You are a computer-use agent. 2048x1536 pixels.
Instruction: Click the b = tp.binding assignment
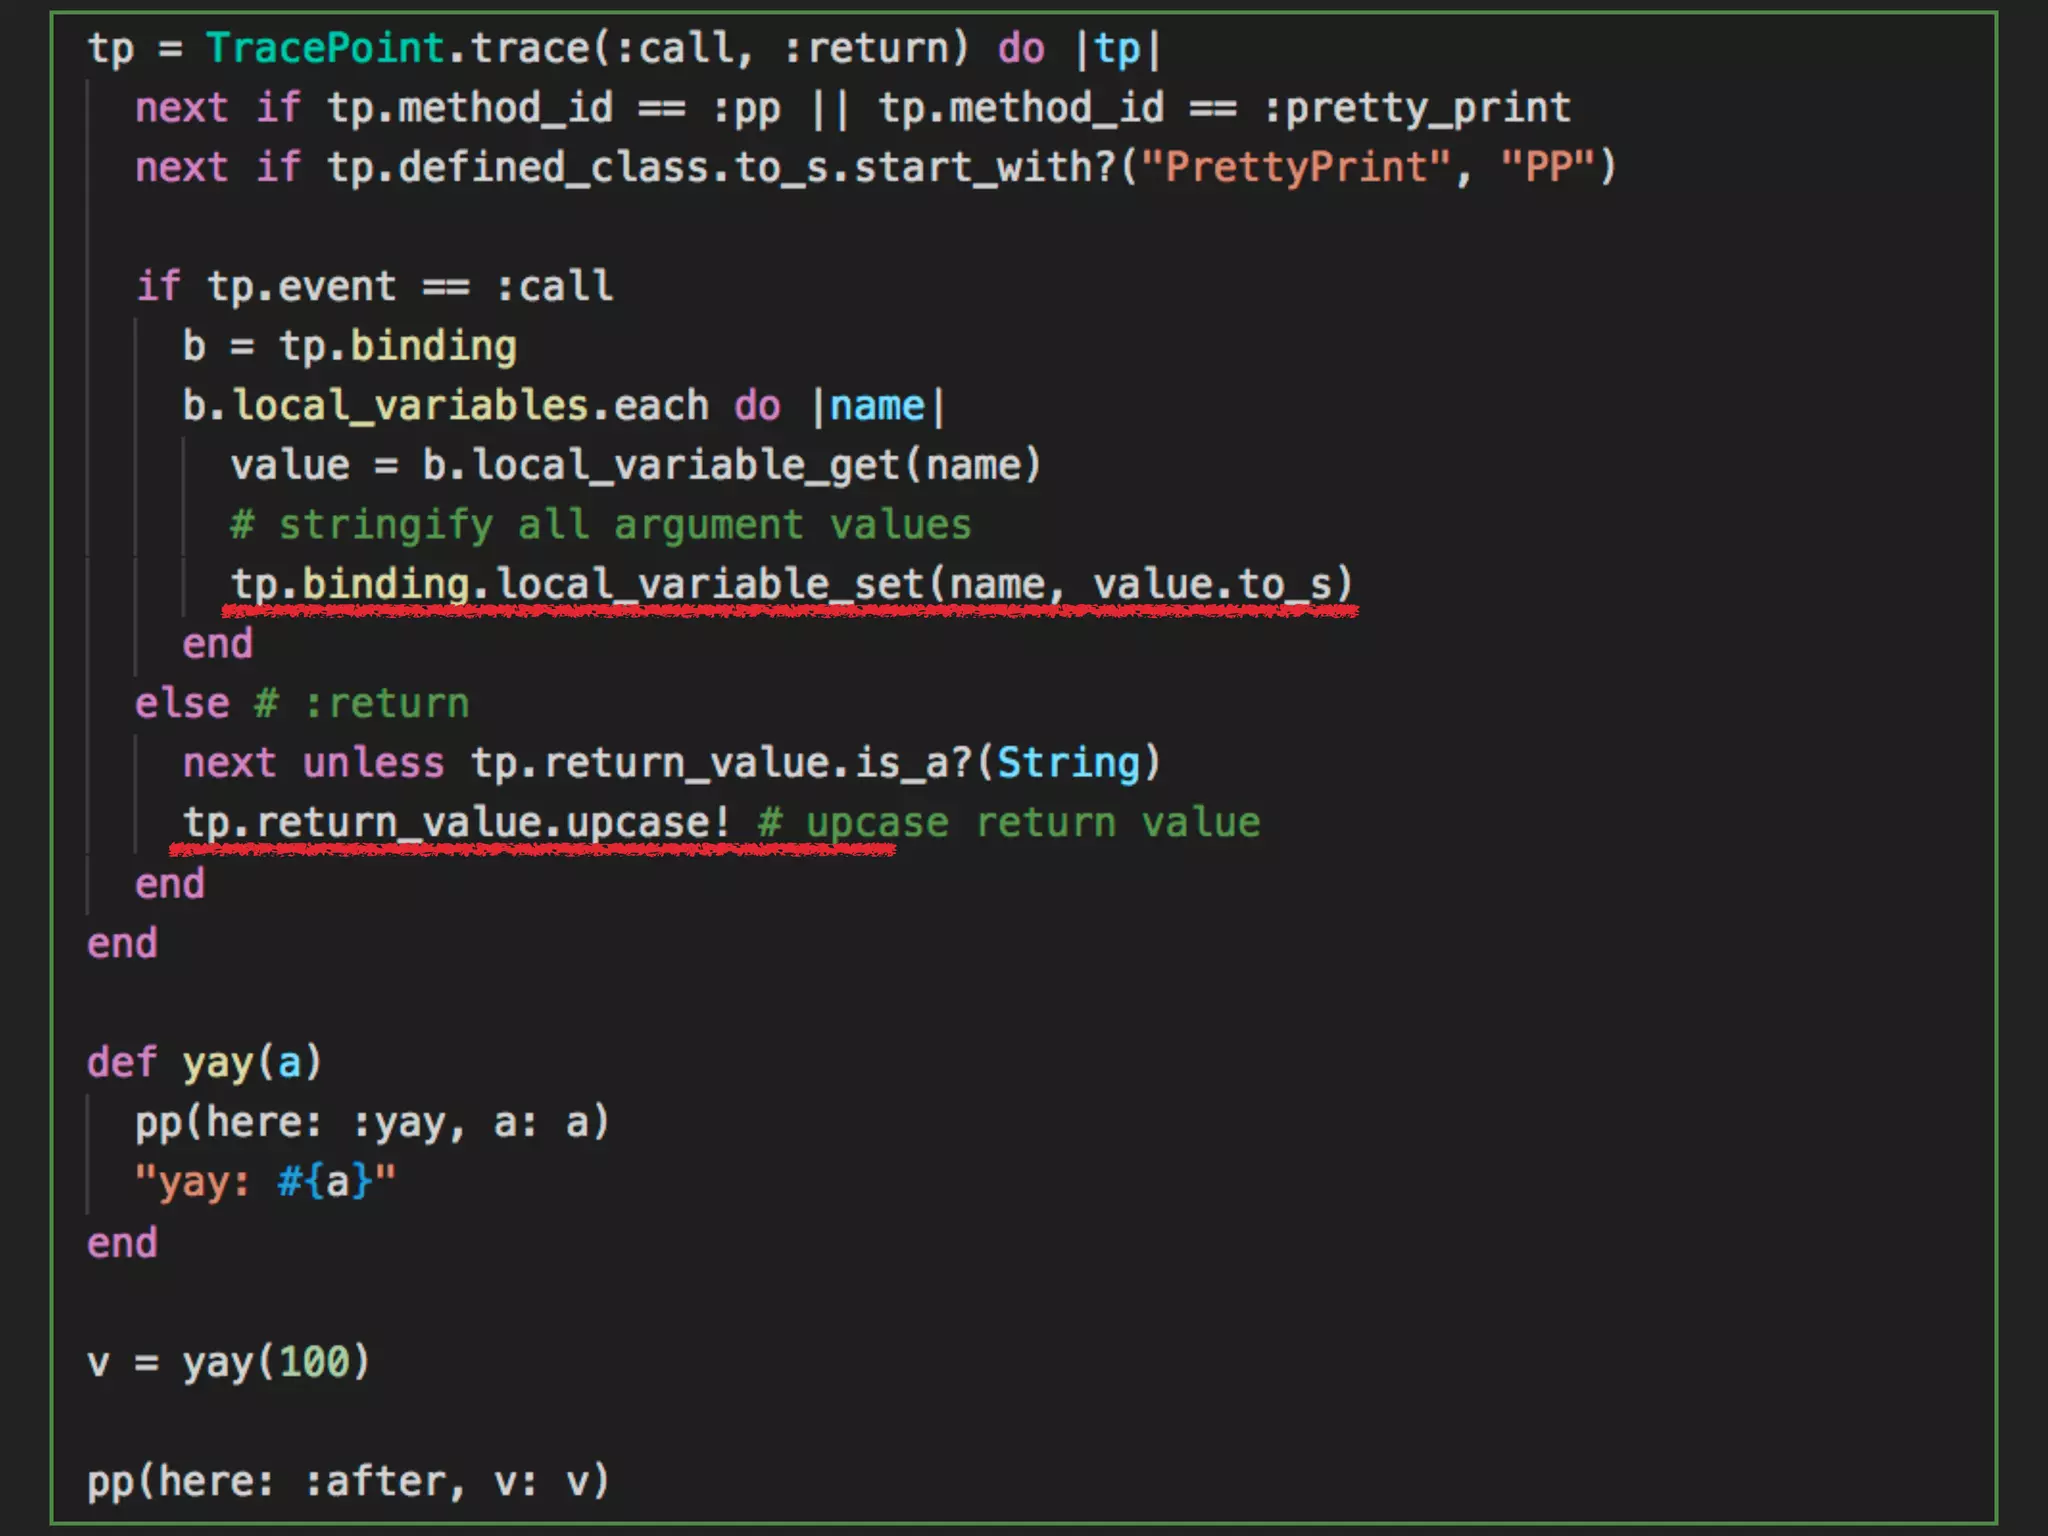click(x=349, y=346)
